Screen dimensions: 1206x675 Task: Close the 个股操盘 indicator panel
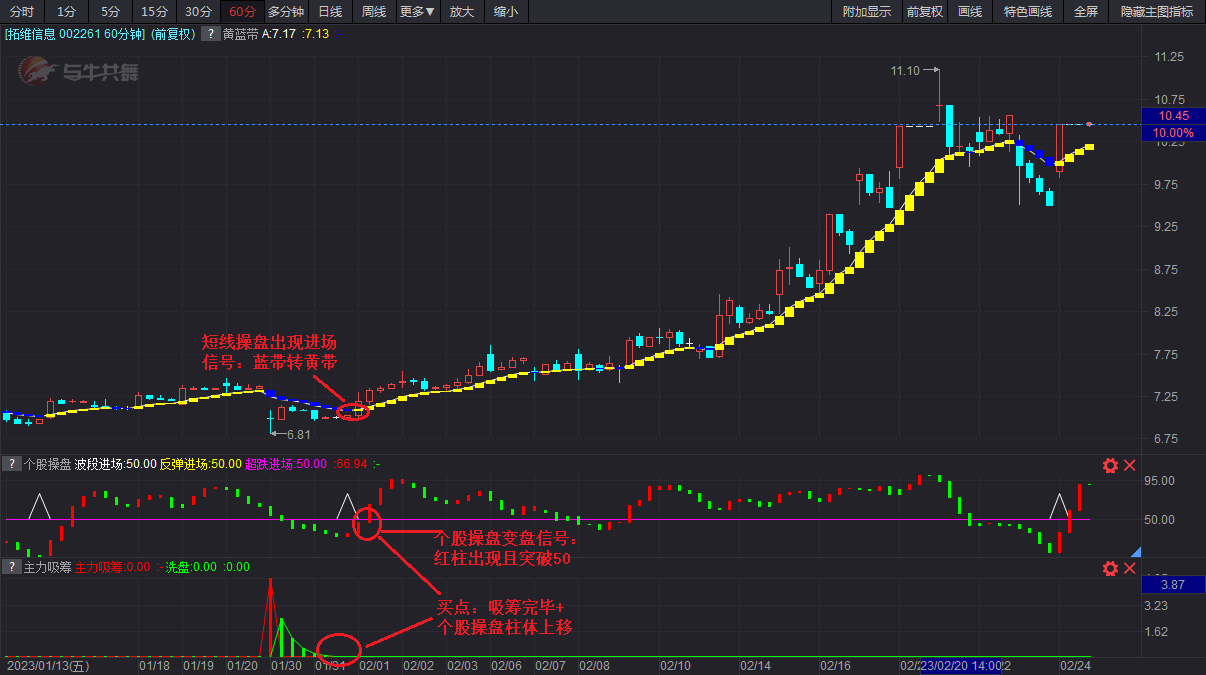tap(1130, 465)
